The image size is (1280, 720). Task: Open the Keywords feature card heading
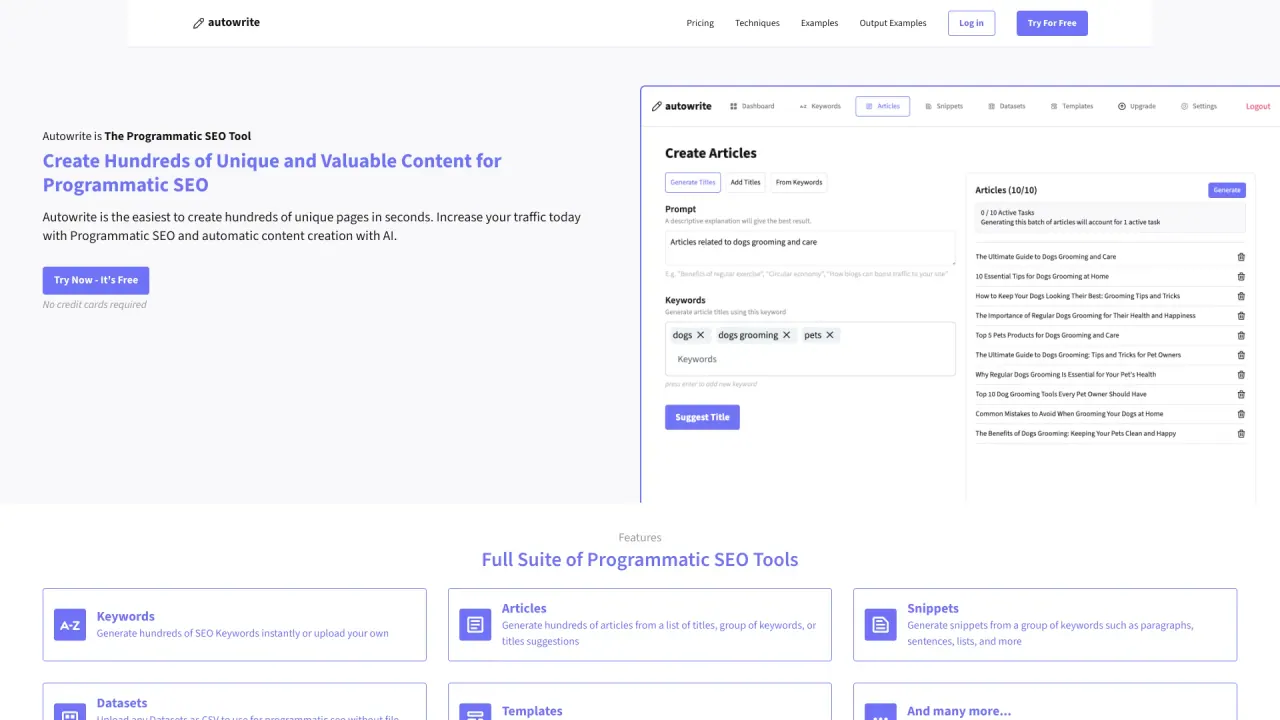click(126, 616)
